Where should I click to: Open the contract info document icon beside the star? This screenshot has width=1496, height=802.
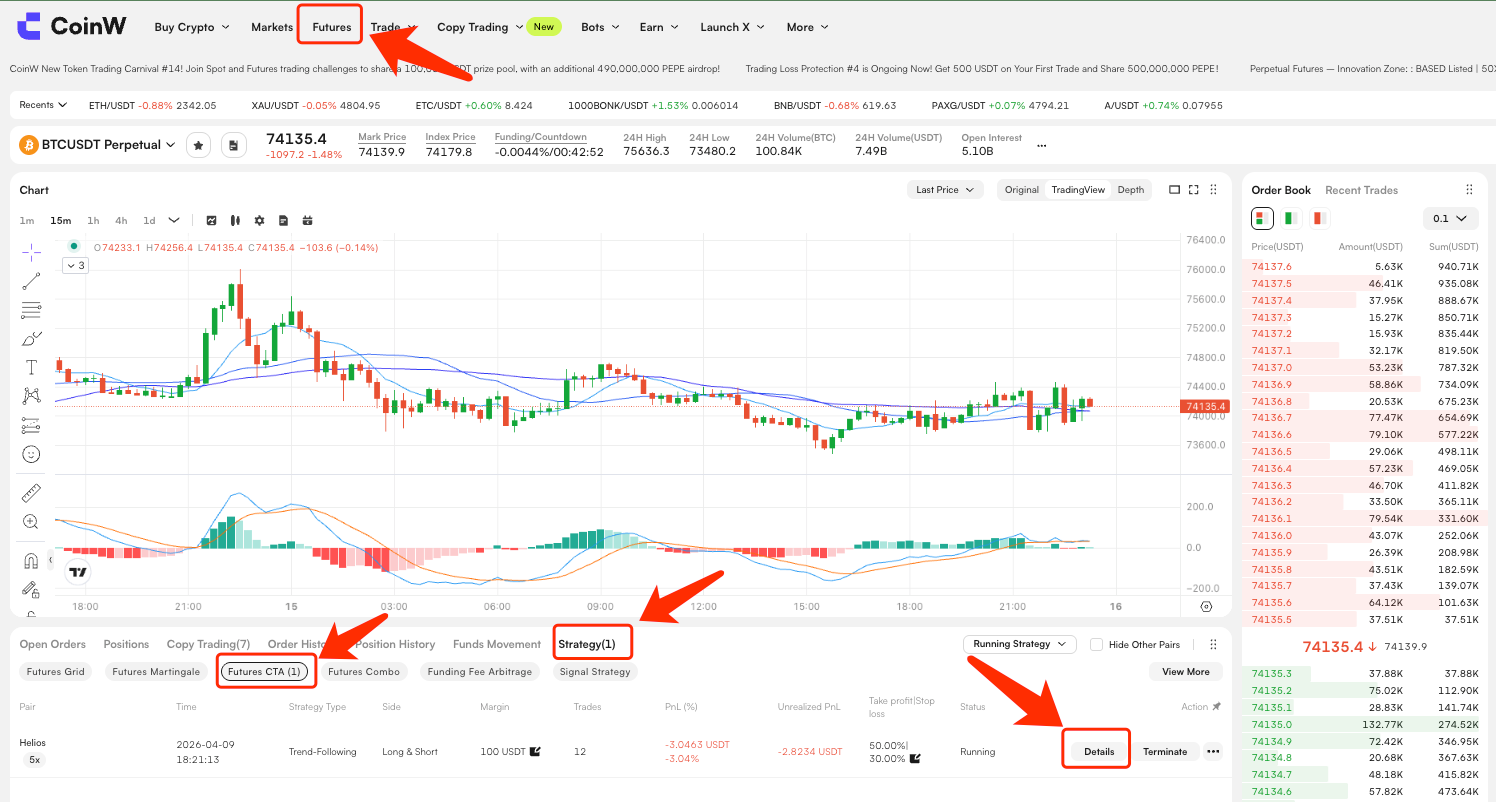click(233, 146)
